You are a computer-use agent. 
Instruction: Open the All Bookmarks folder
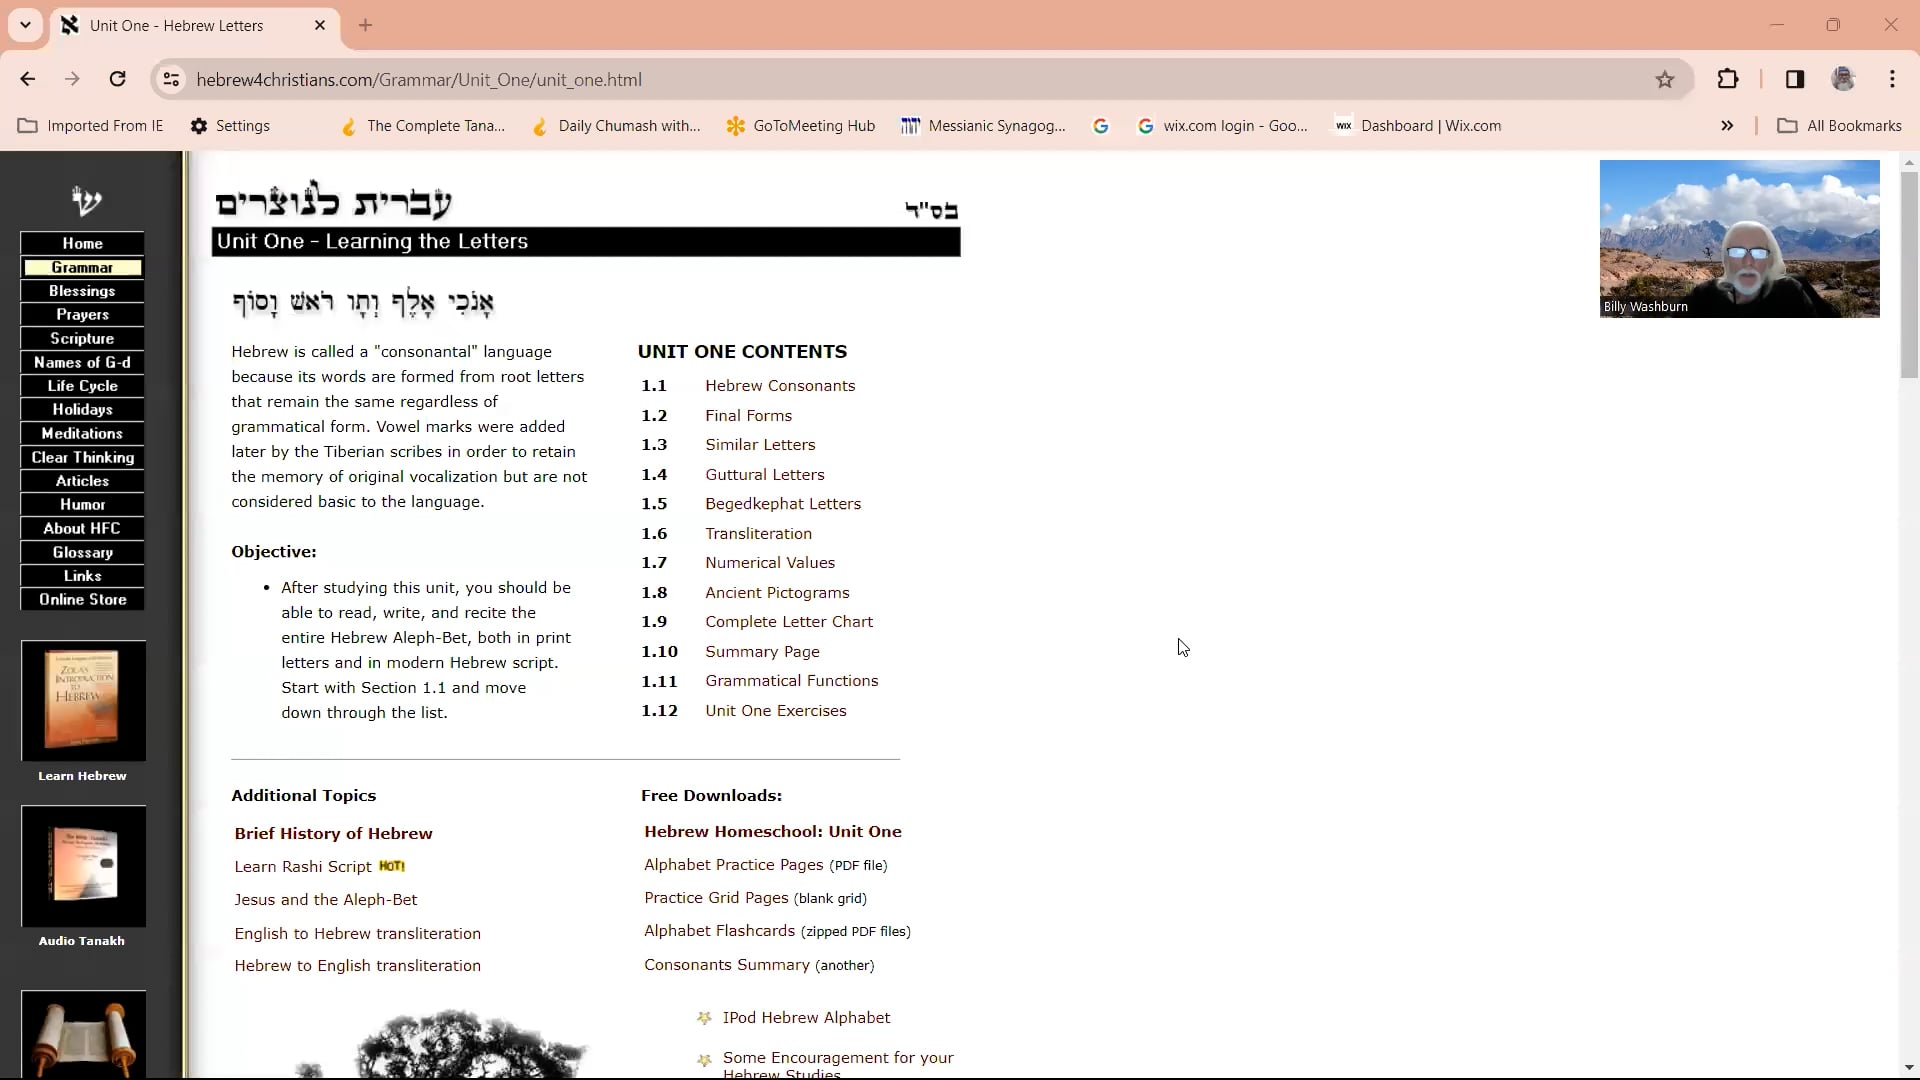coord(1840,126)
